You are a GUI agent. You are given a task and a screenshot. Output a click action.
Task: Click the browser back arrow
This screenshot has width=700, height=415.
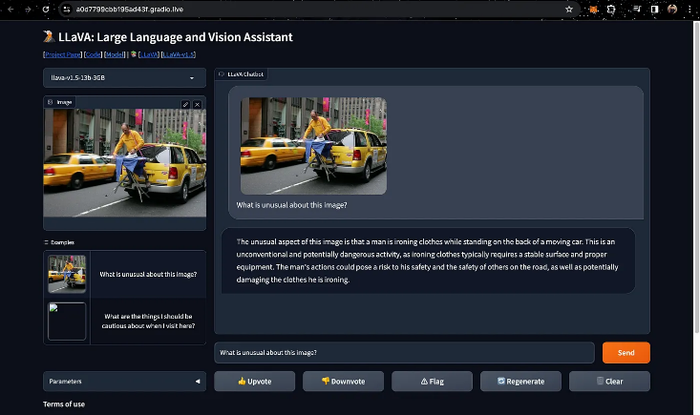tap(11, 9)
